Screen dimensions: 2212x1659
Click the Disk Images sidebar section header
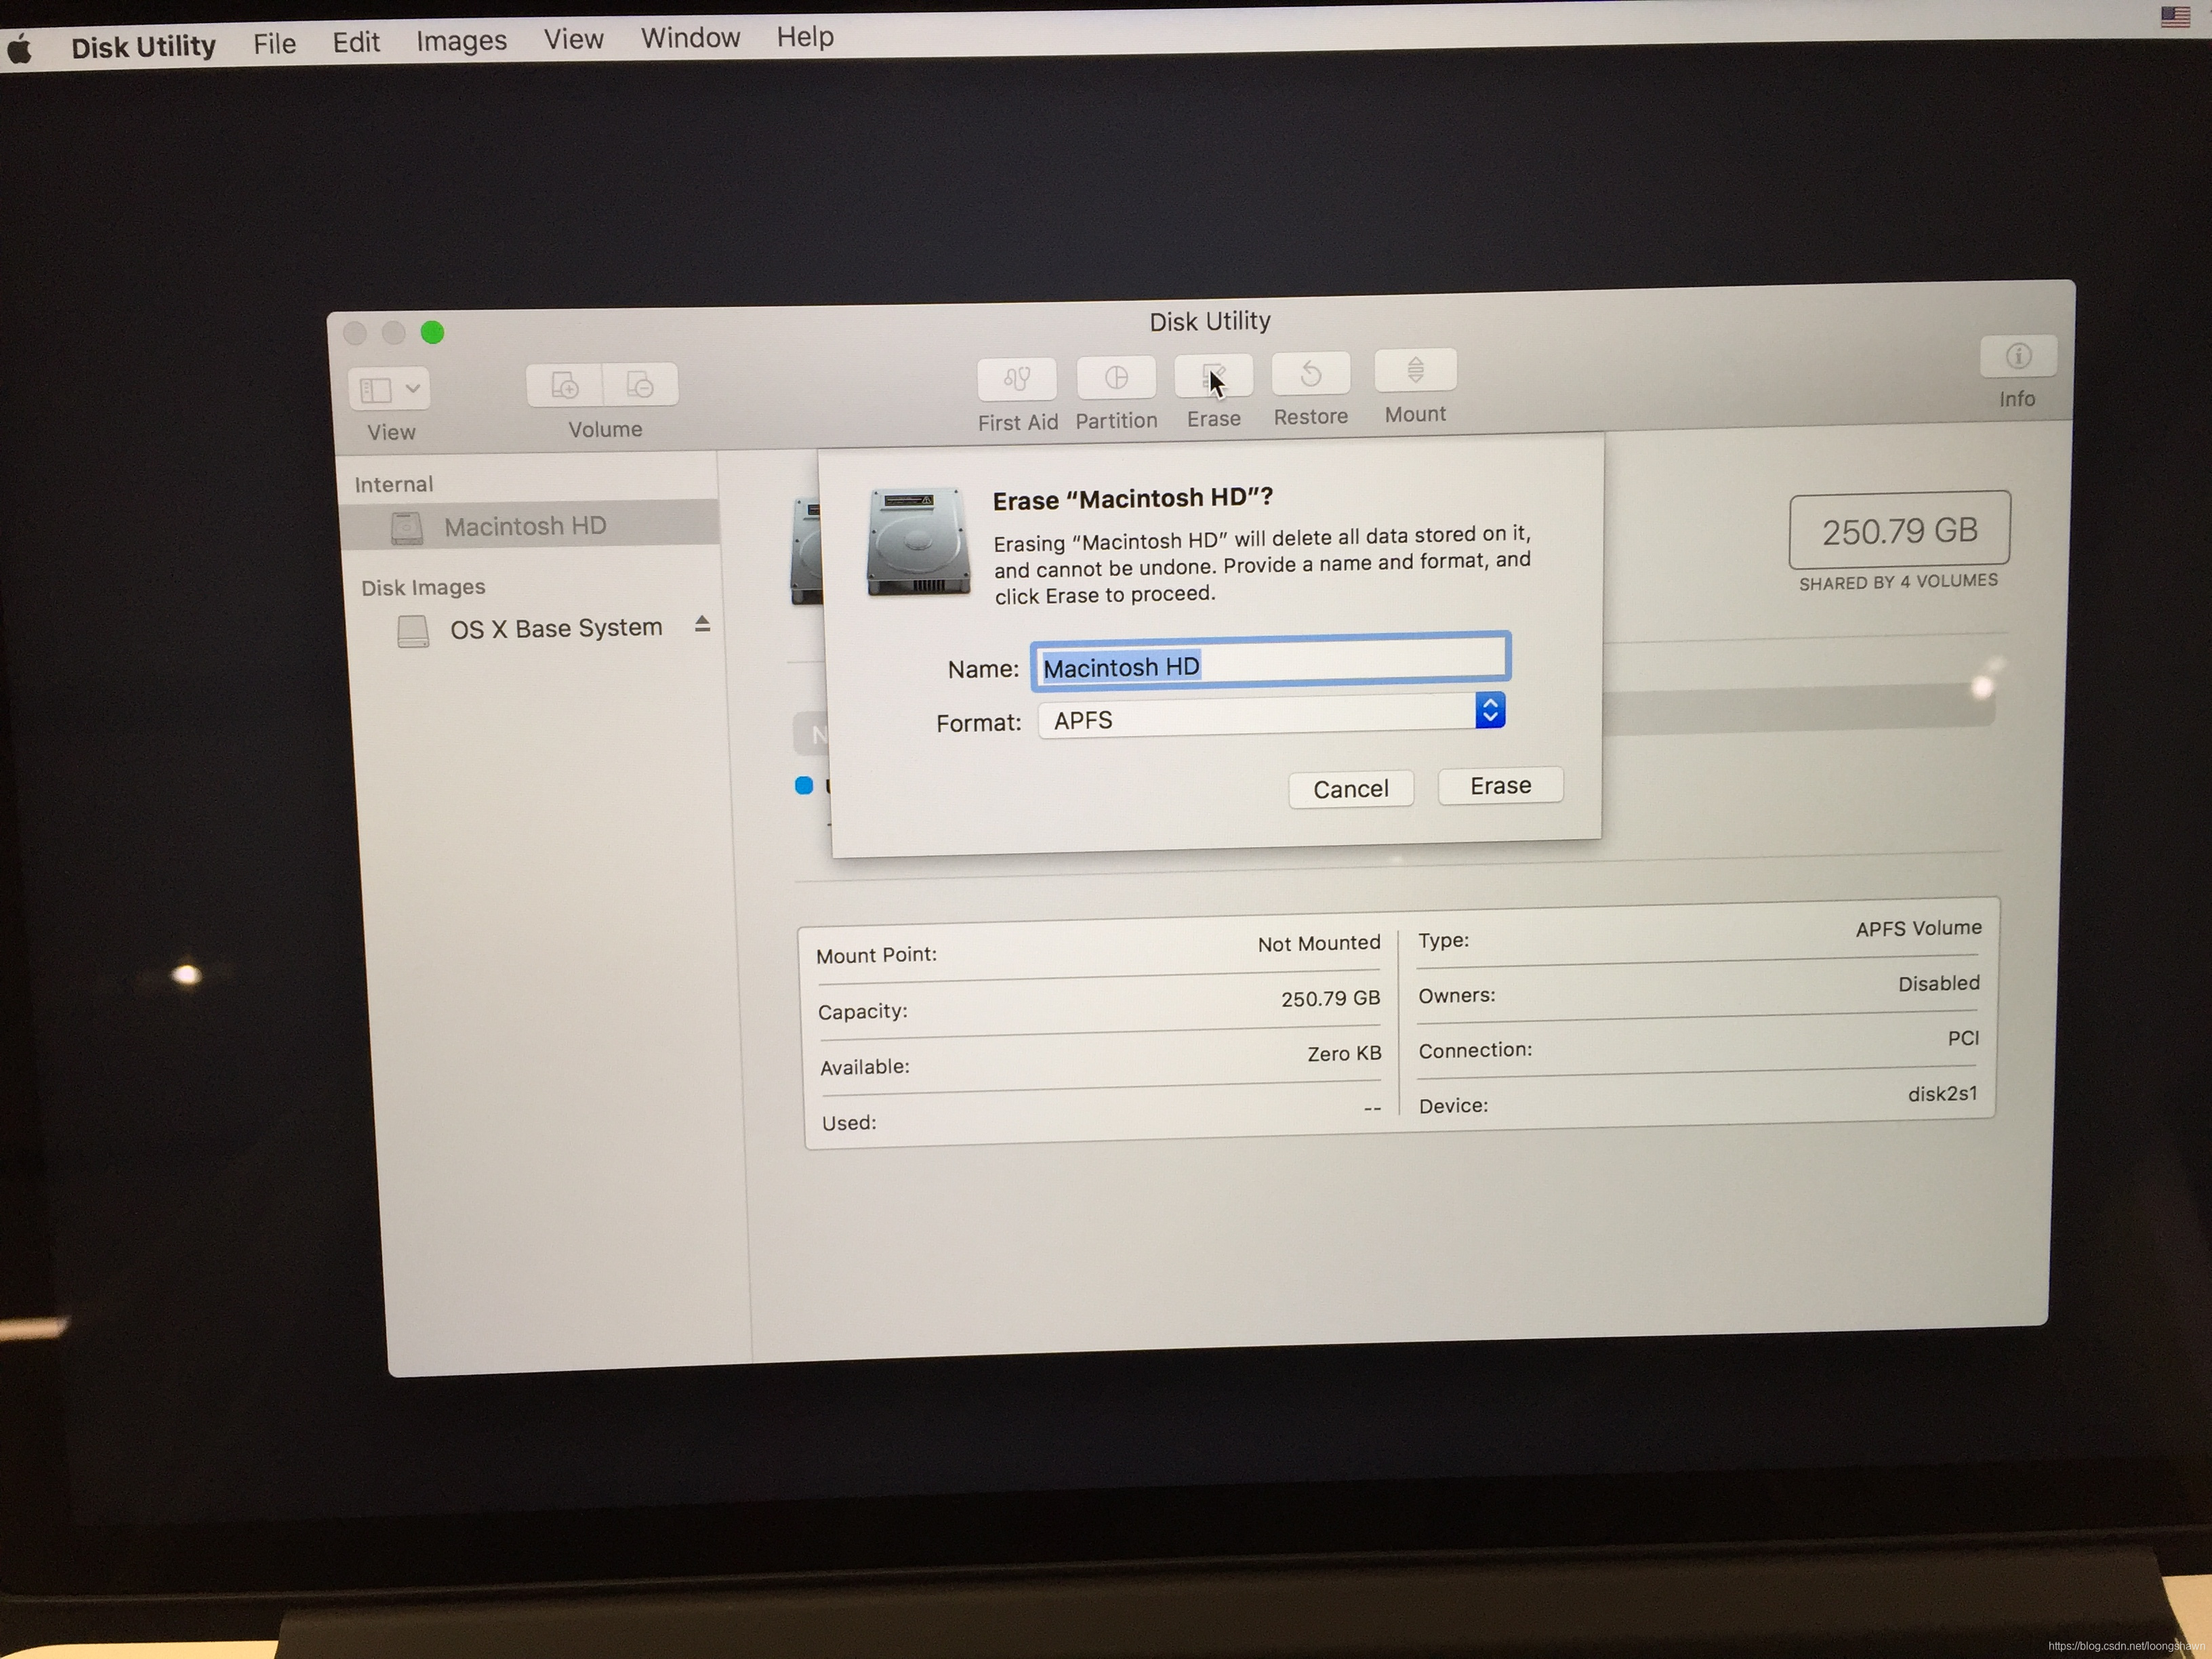[423, 587]
